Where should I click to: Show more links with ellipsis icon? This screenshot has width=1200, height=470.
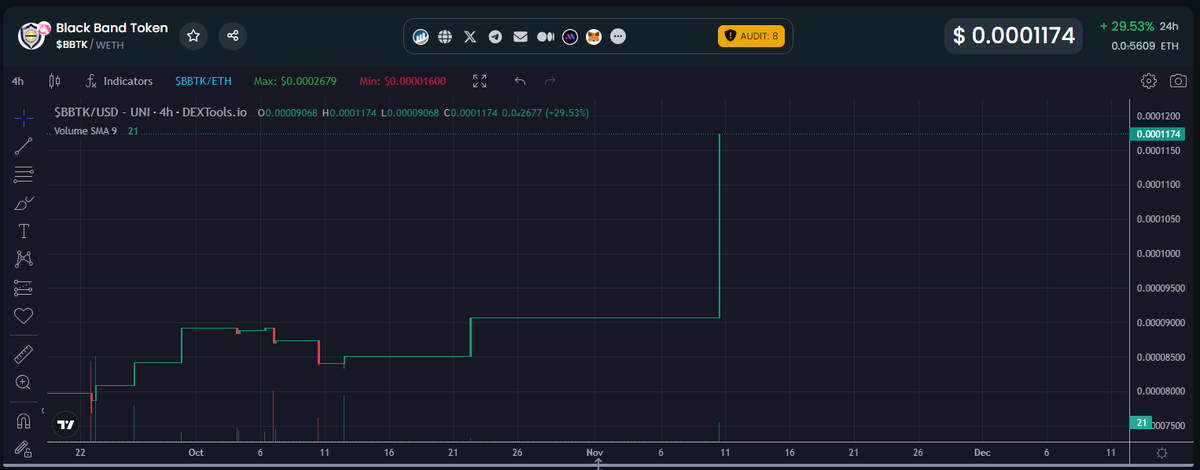coord(618,37)
